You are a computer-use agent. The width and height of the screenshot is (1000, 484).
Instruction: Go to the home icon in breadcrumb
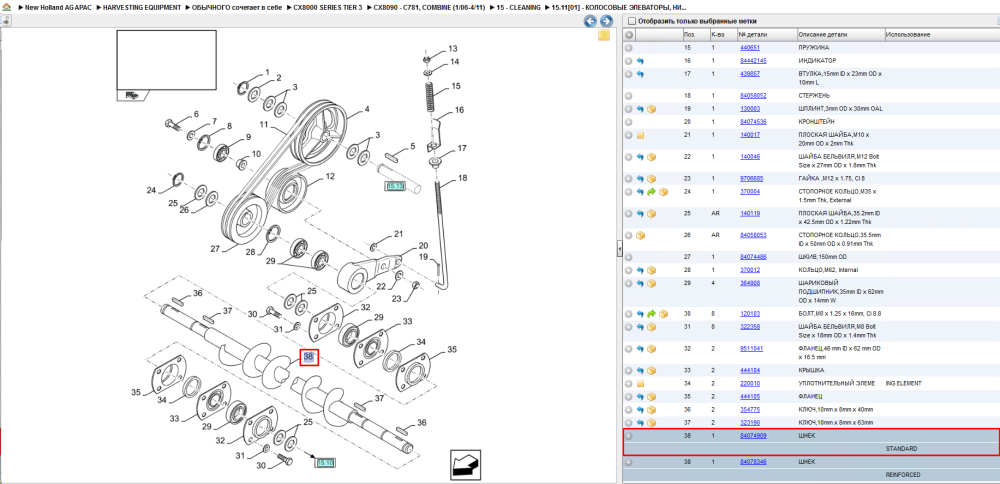pyautogui.click(x=6, y=6)
